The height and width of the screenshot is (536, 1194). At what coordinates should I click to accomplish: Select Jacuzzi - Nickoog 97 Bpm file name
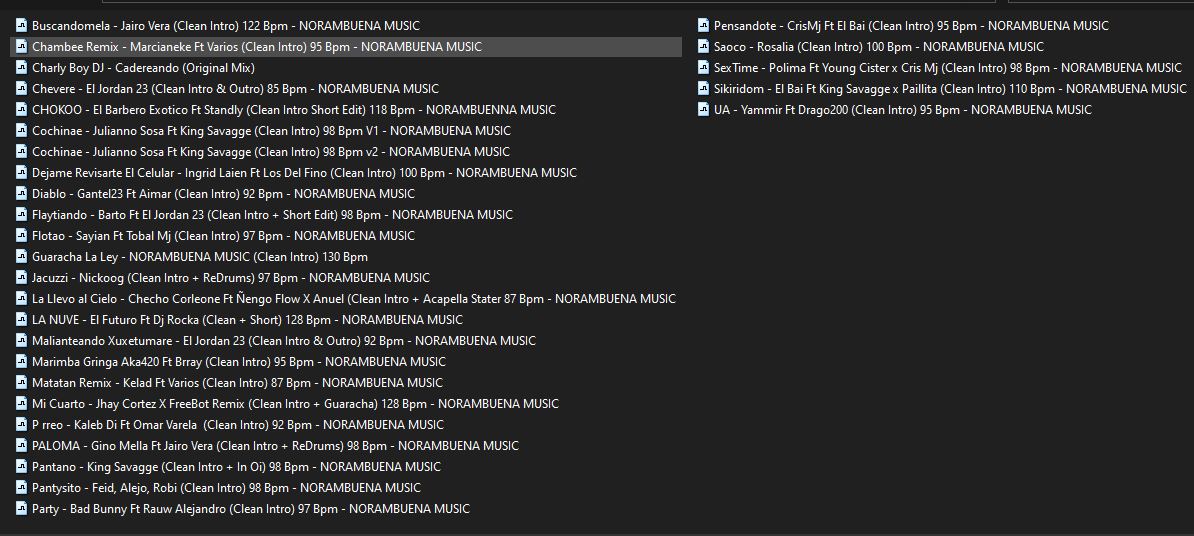pos(231,278)
